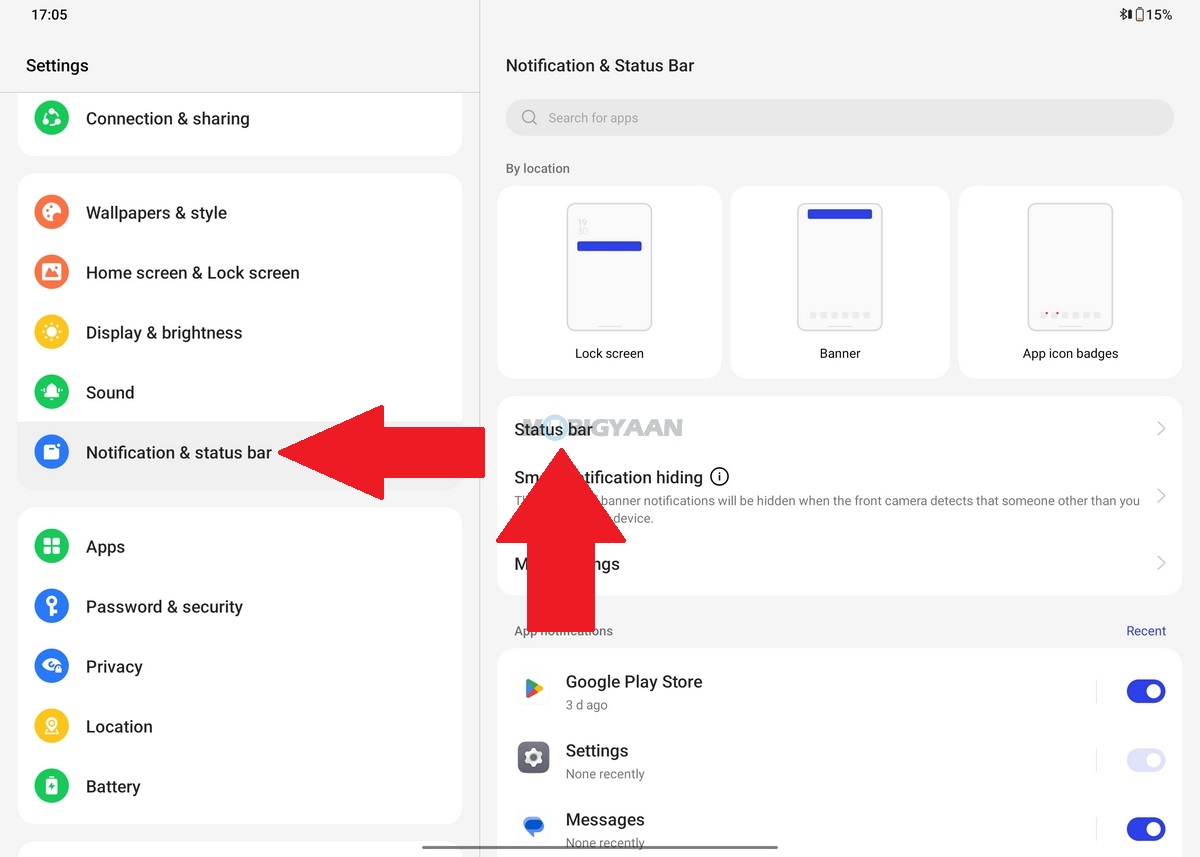
Task: Open the Privacy eye icon
Action: point(51,667)
